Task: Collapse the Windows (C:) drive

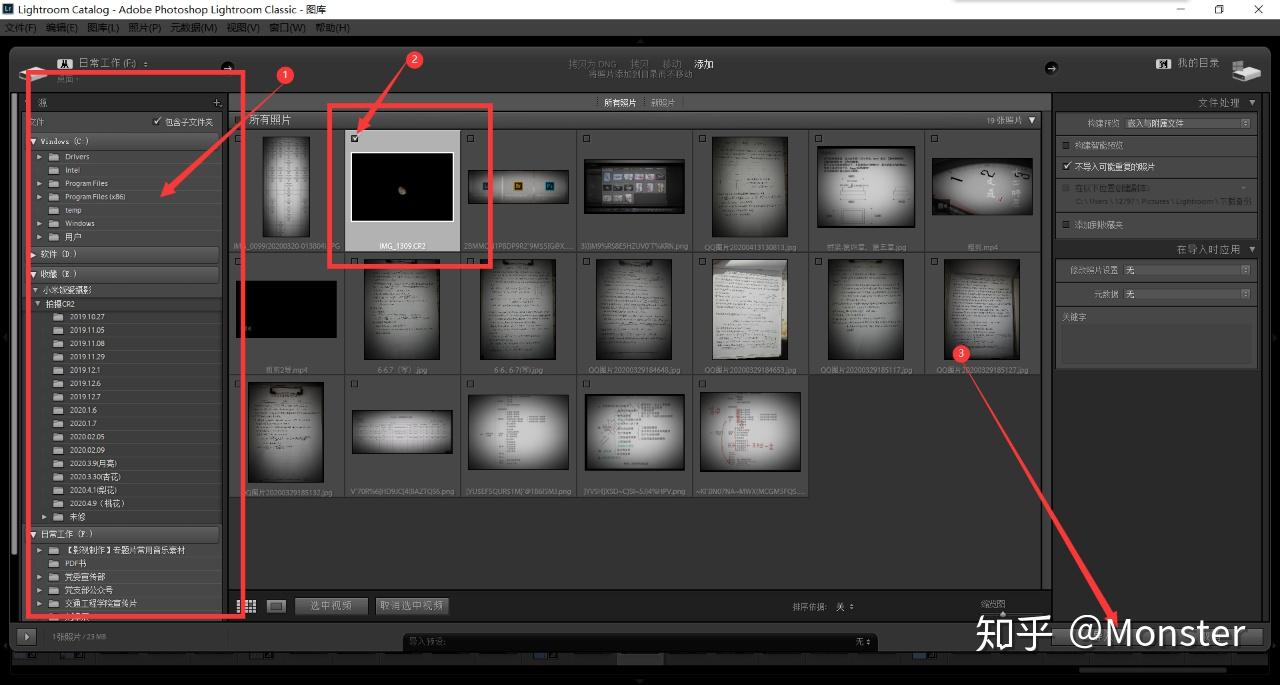Action: point(33,142)
